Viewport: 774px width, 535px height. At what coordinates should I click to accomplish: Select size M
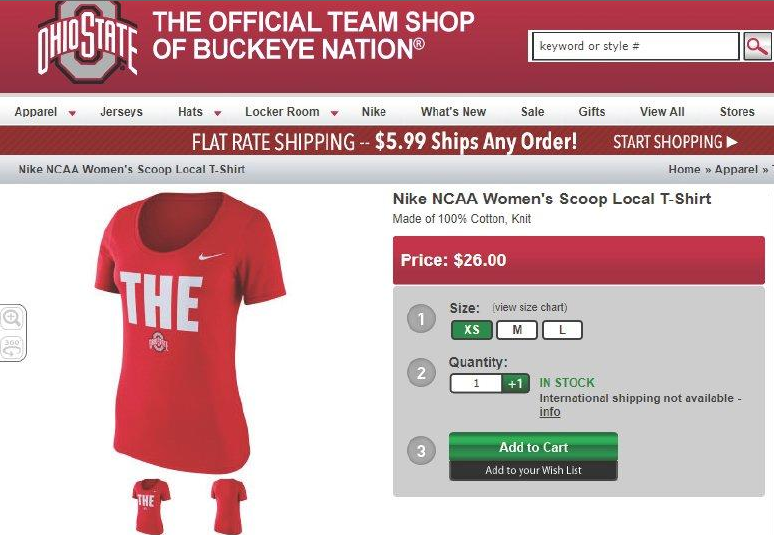pyautogui.click(x=517, y=330)
